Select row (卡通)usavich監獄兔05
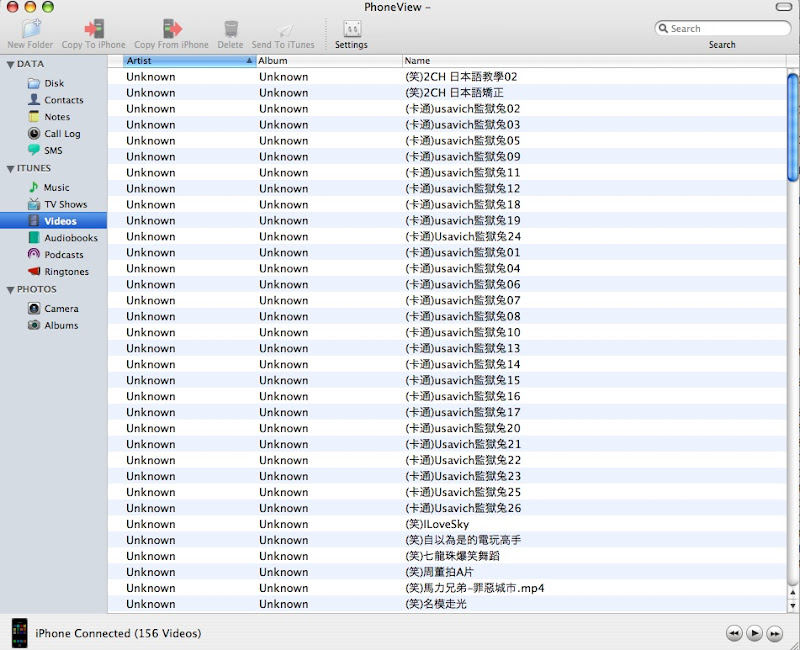This screenshot has width=800, height=650. [447, 140]
